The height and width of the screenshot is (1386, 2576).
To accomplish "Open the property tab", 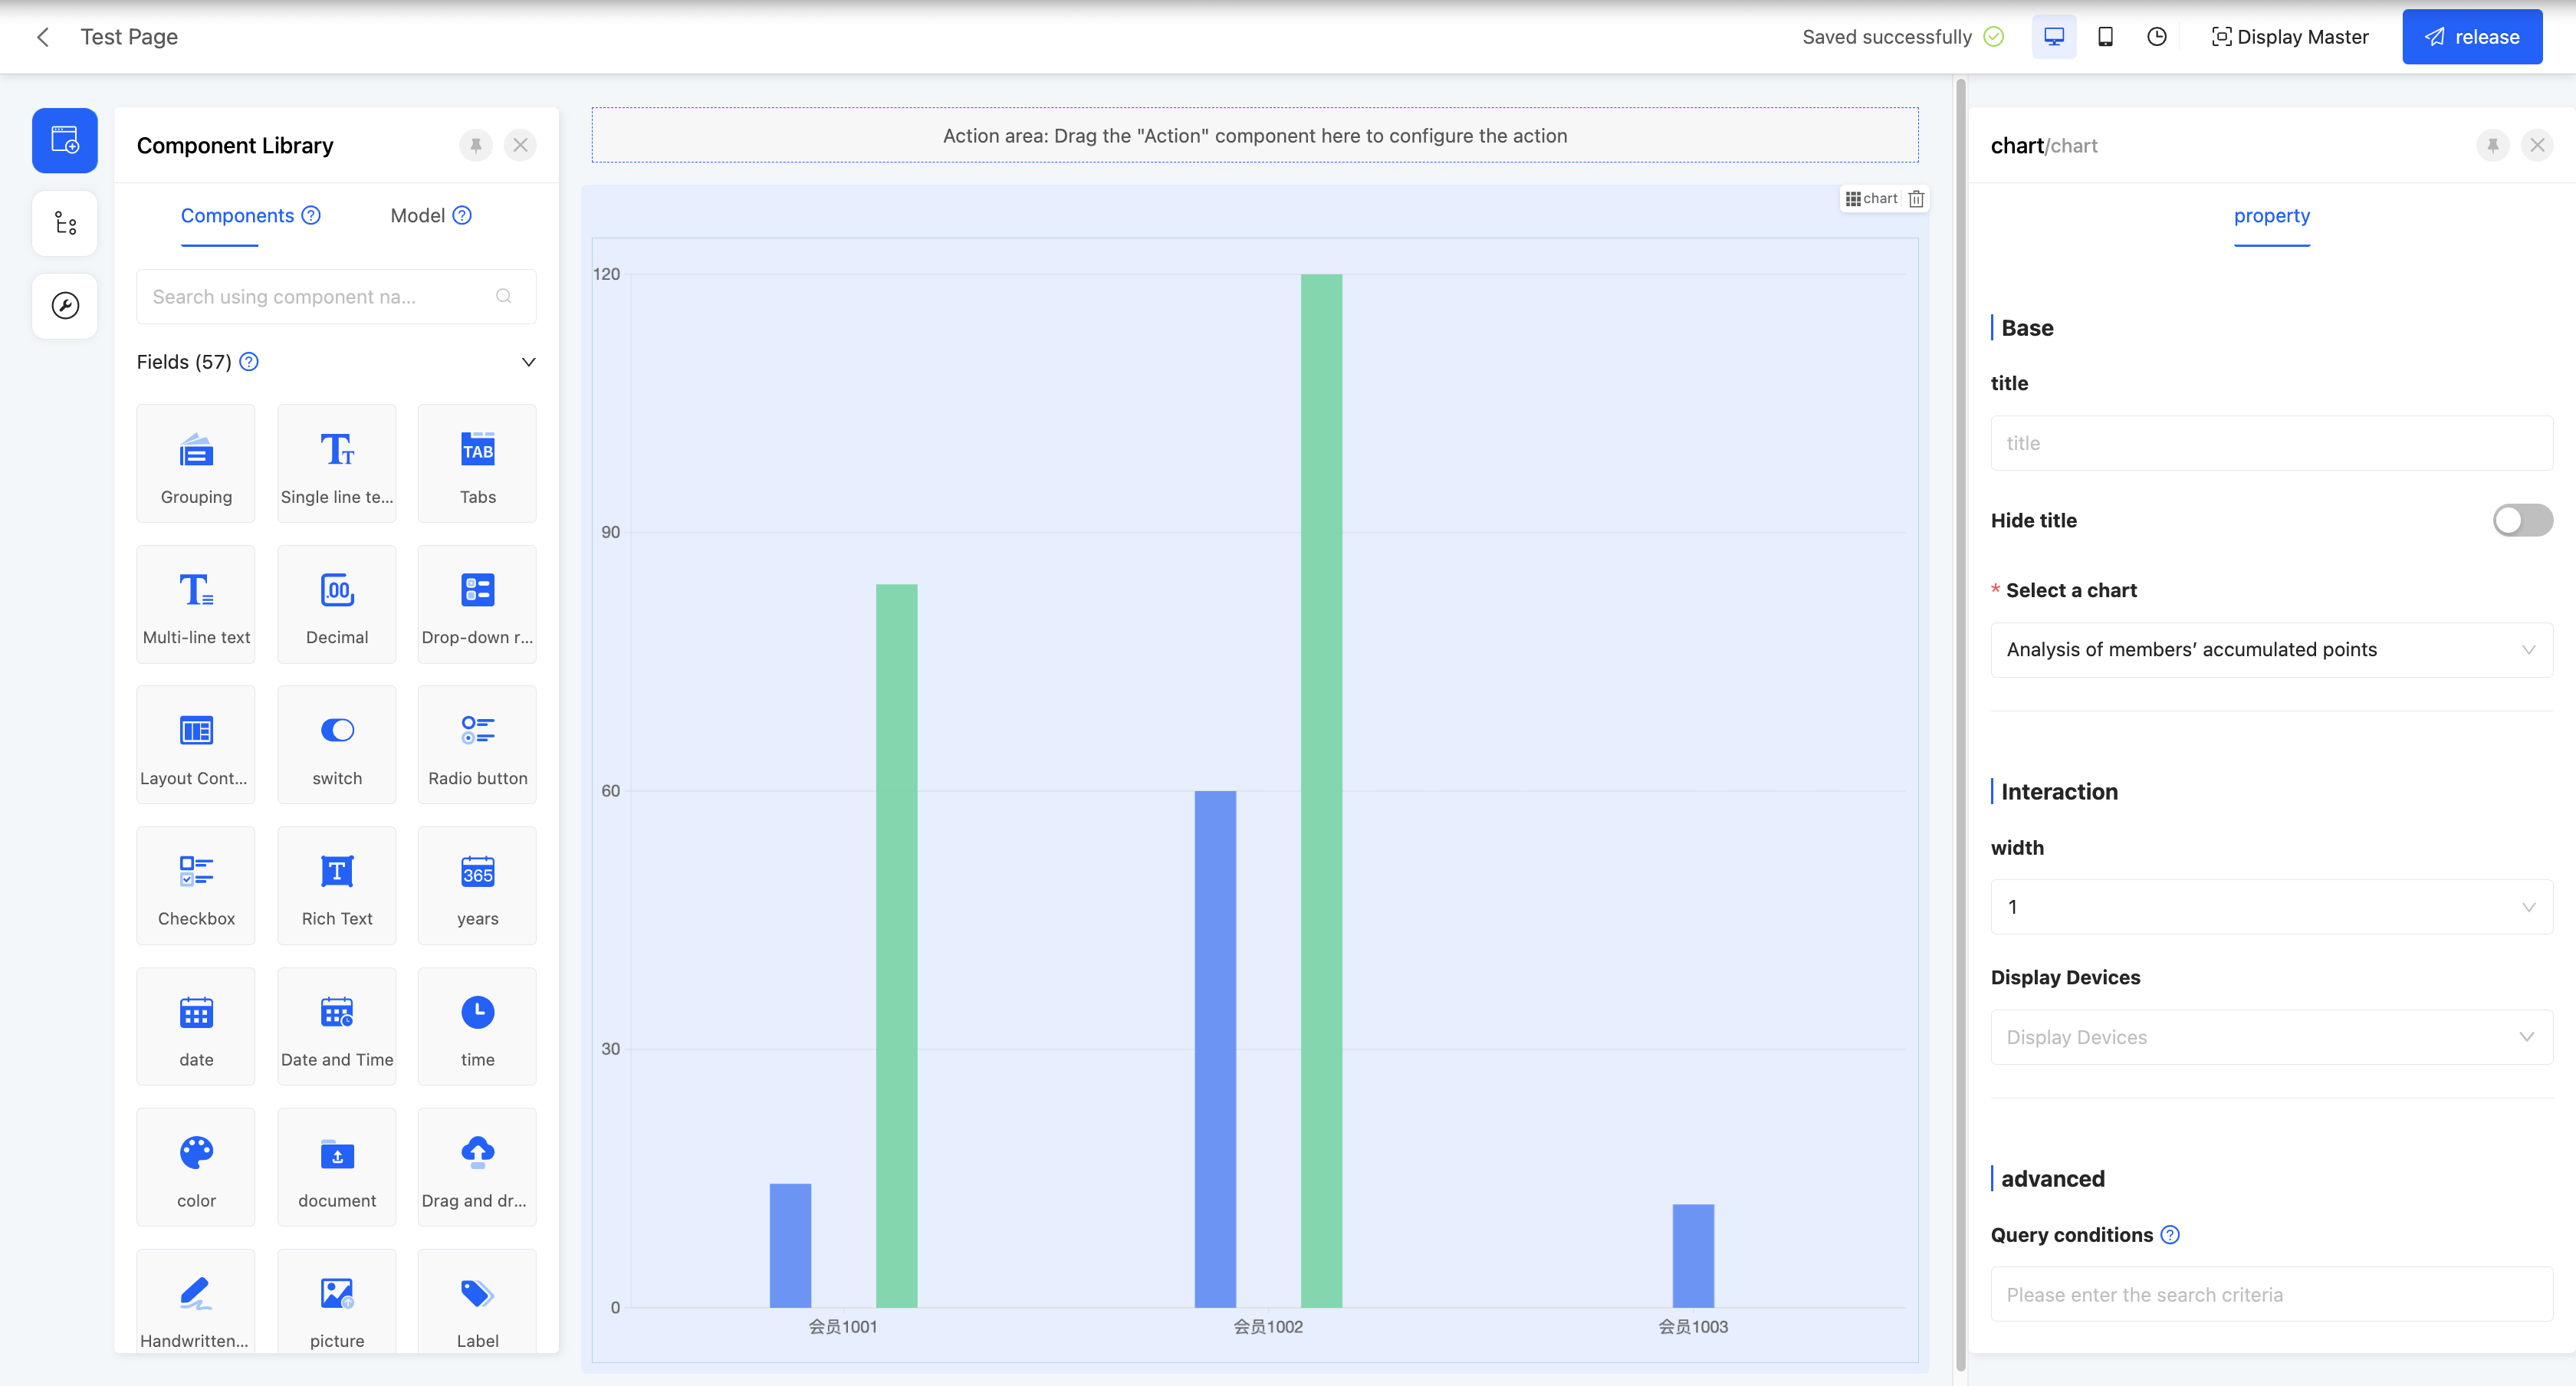I will pyautogui.click(x=2271, y=216).
